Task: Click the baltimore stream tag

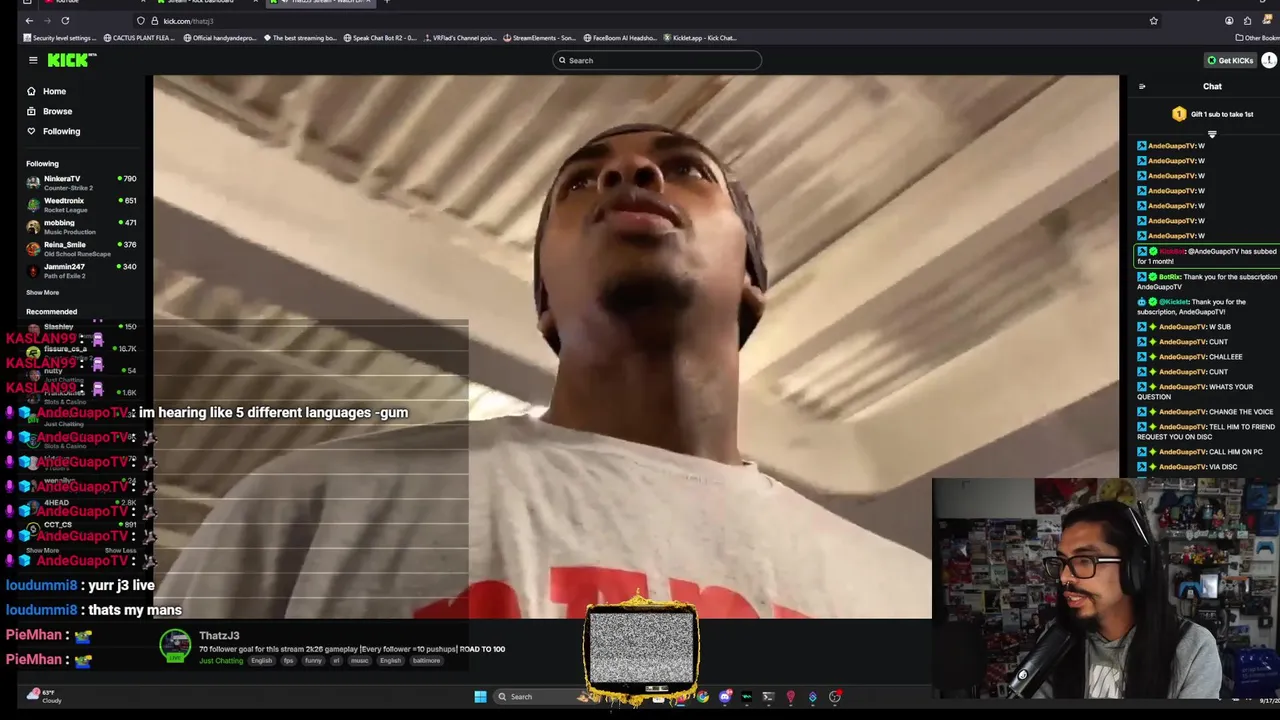Action: [x=426, y=661]
